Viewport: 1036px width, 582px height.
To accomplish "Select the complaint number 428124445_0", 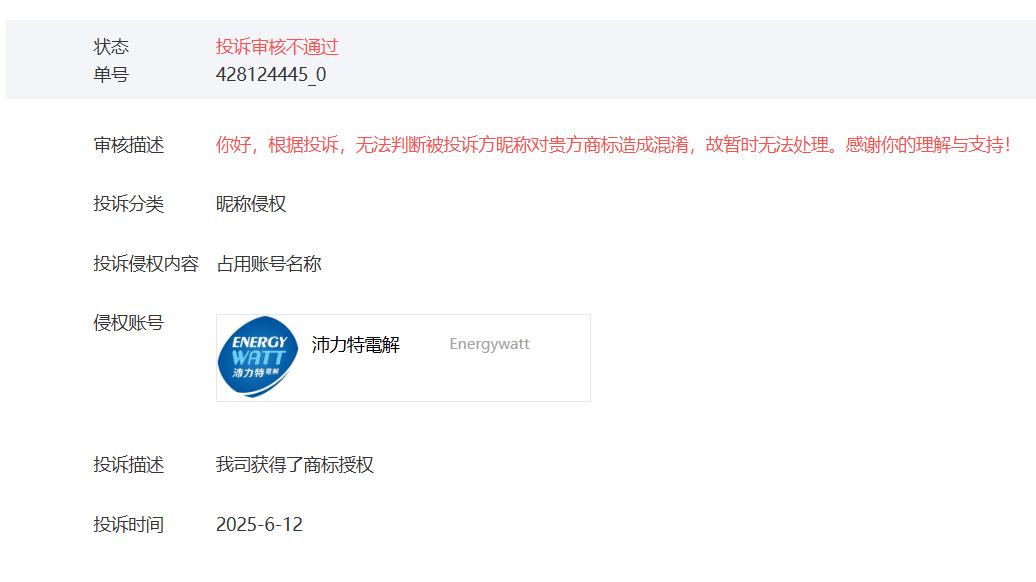I will 271,75.
